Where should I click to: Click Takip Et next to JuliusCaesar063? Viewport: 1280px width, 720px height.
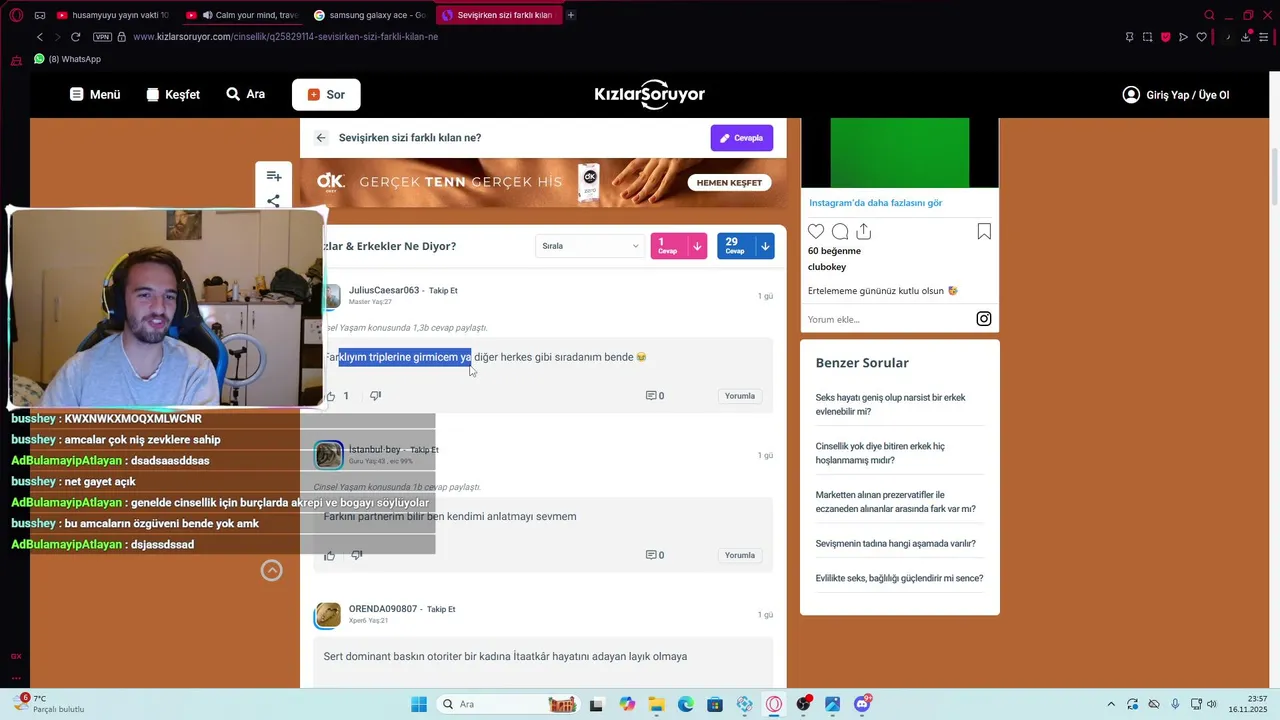443,291
